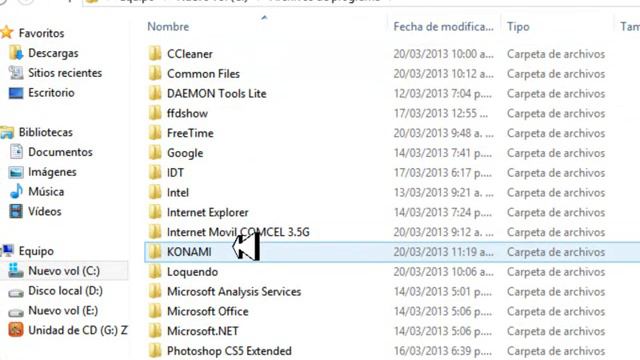Select the Photoshop CS5 Extended folder icon
Image resolution: width=640 pixels, height=360 pixels.
[155, 351]
